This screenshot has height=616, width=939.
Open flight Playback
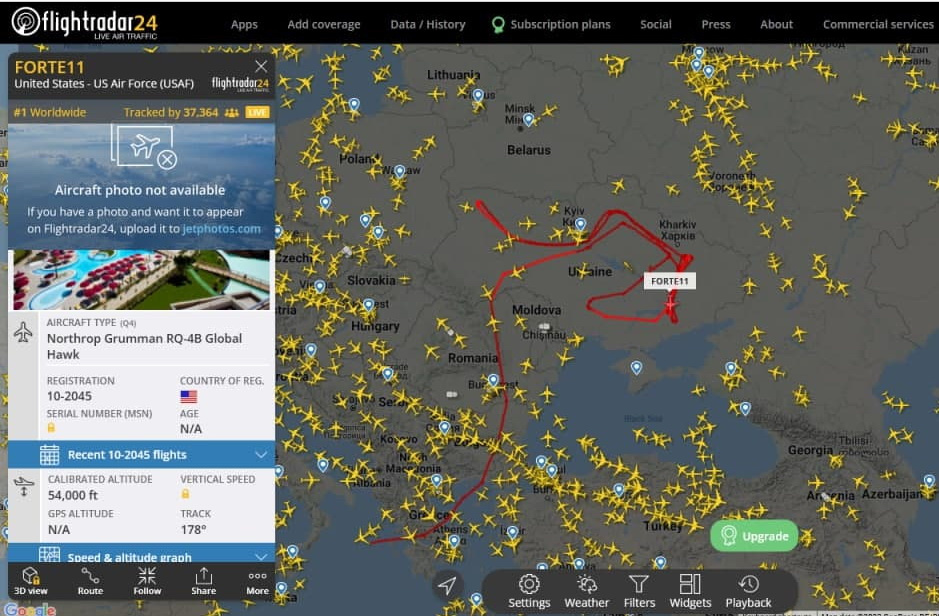[x=749, y=591]
